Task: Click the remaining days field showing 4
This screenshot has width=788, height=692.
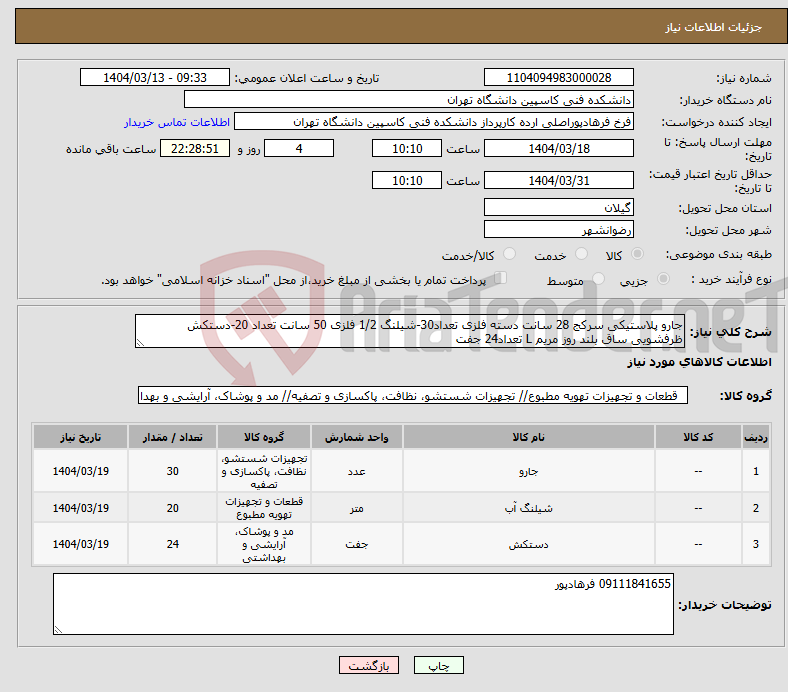Action: (x=299, y=148)
